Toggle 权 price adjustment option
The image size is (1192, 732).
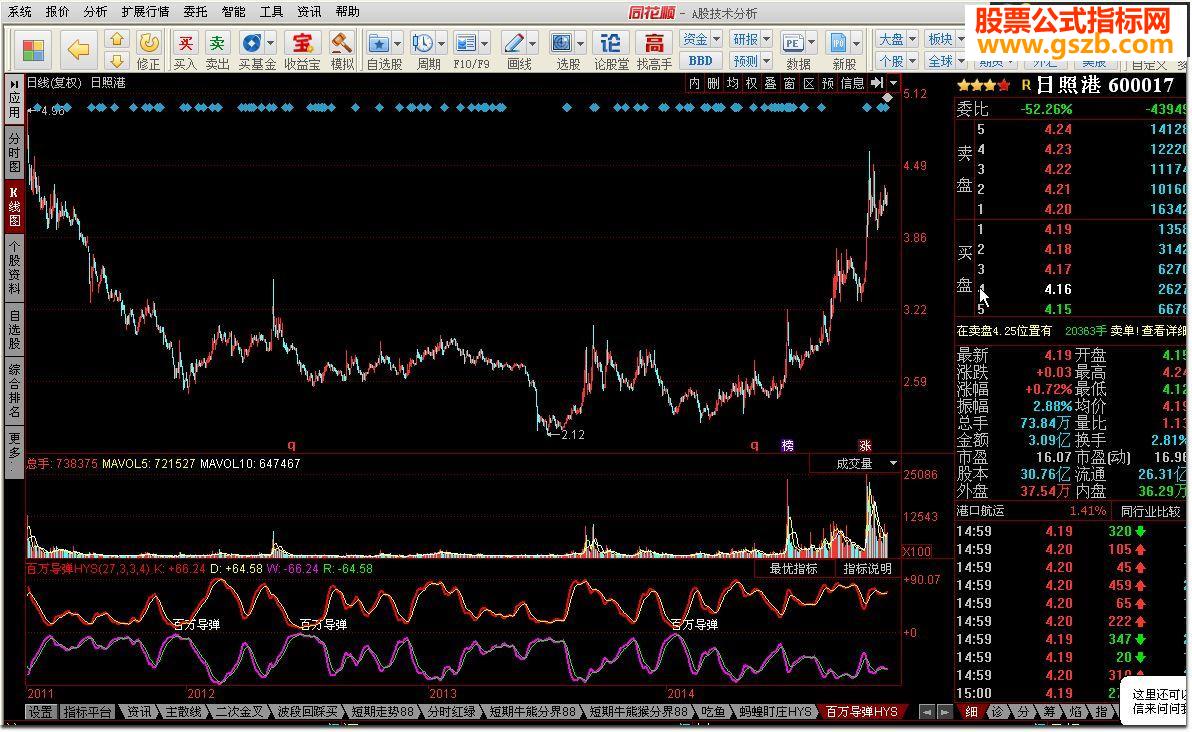click(x=751, y=83)
